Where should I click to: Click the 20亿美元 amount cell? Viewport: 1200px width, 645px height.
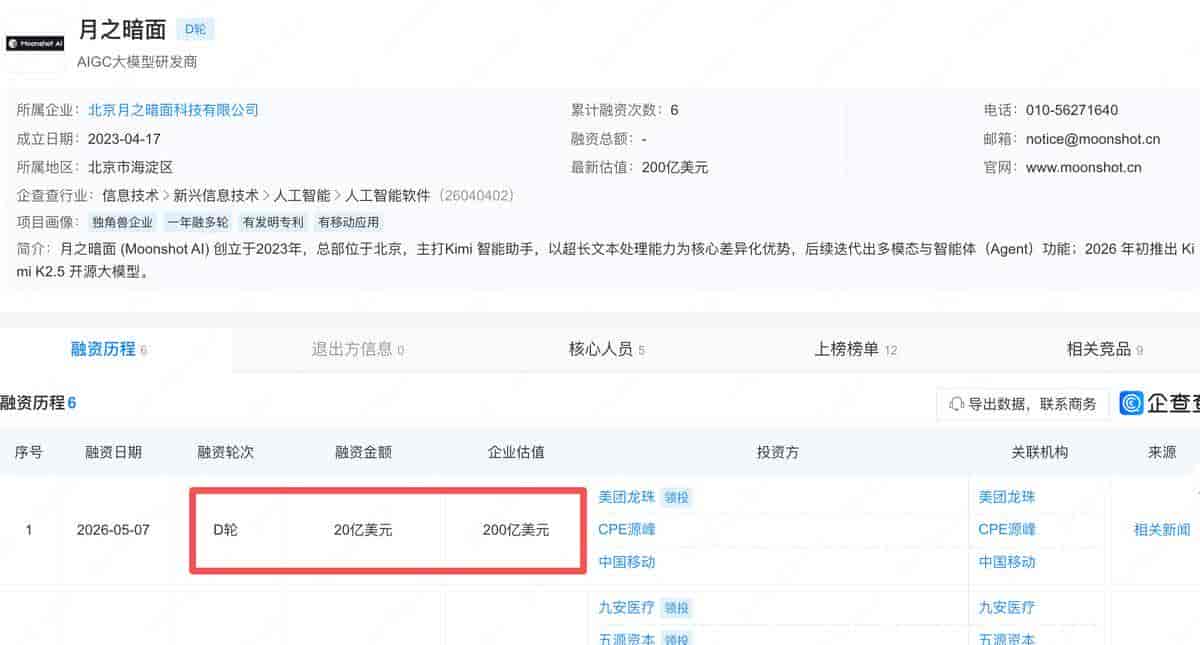tap(363, 530)
